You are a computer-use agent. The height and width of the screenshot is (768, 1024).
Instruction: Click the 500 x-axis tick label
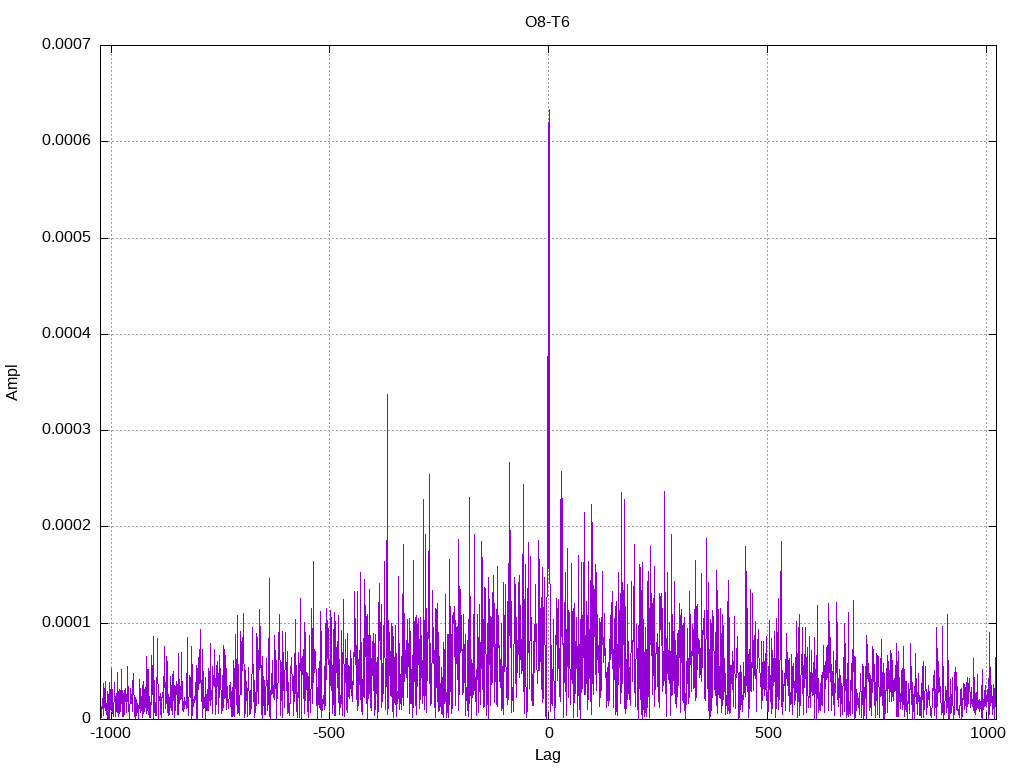point(768,733)
